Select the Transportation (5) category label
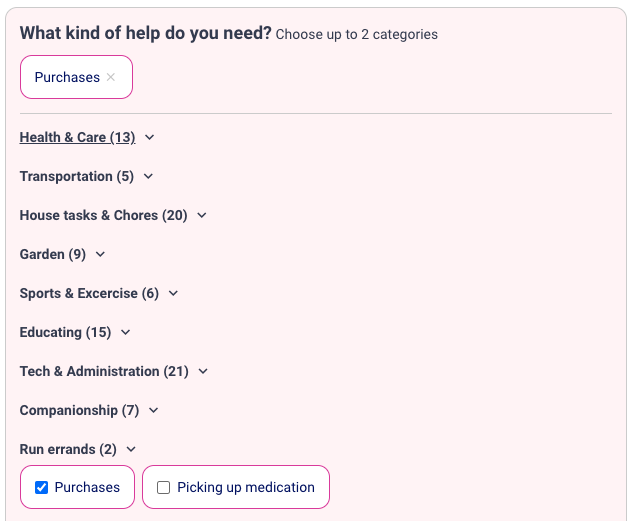This screenshot has height=521, width=632. tap(76, 177)
